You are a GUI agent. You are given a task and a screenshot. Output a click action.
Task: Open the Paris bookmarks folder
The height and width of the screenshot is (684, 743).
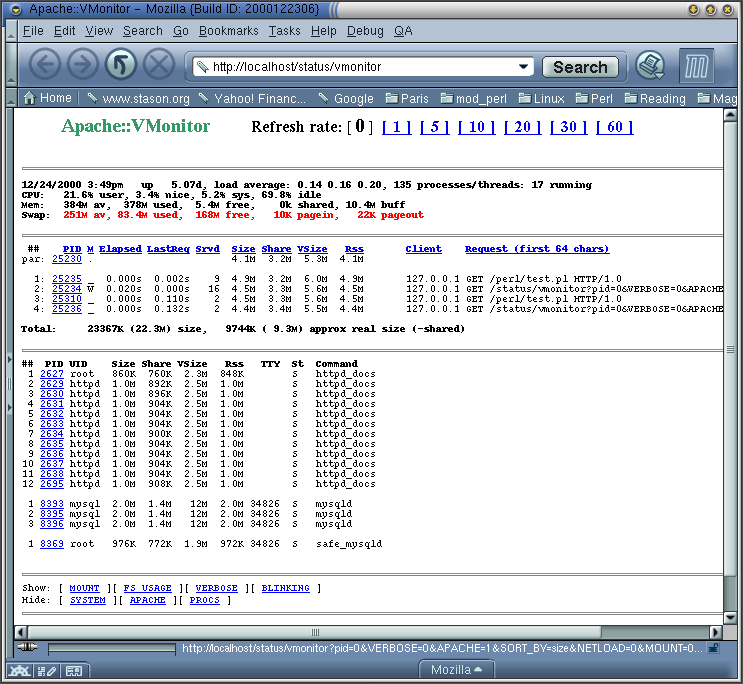[x=407, y=99]
